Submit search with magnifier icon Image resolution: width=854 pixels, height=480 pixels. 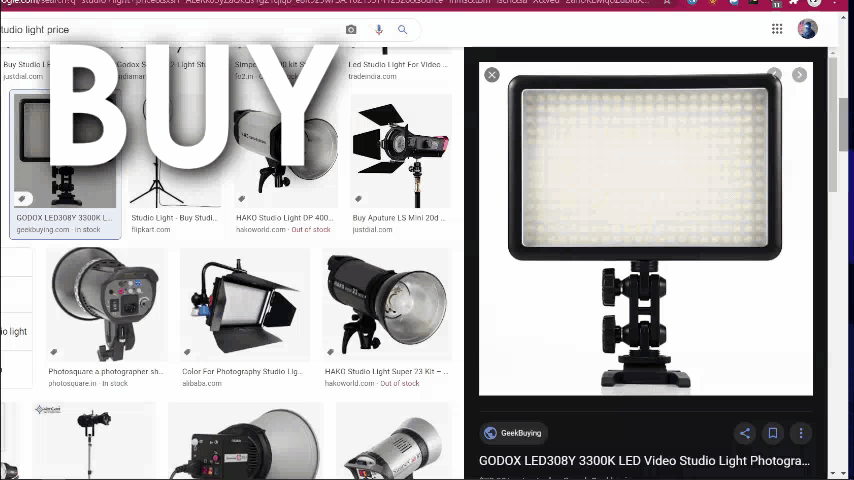pos(402,29)
